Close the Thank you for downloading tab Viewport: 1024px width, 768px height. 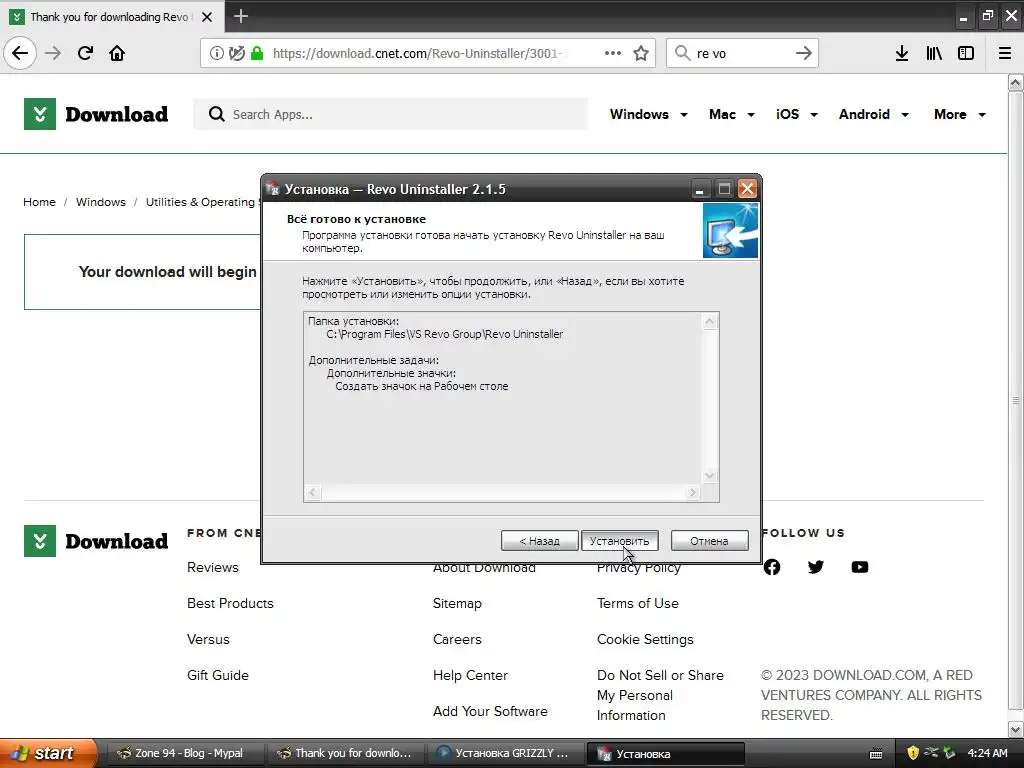[207, 17]
